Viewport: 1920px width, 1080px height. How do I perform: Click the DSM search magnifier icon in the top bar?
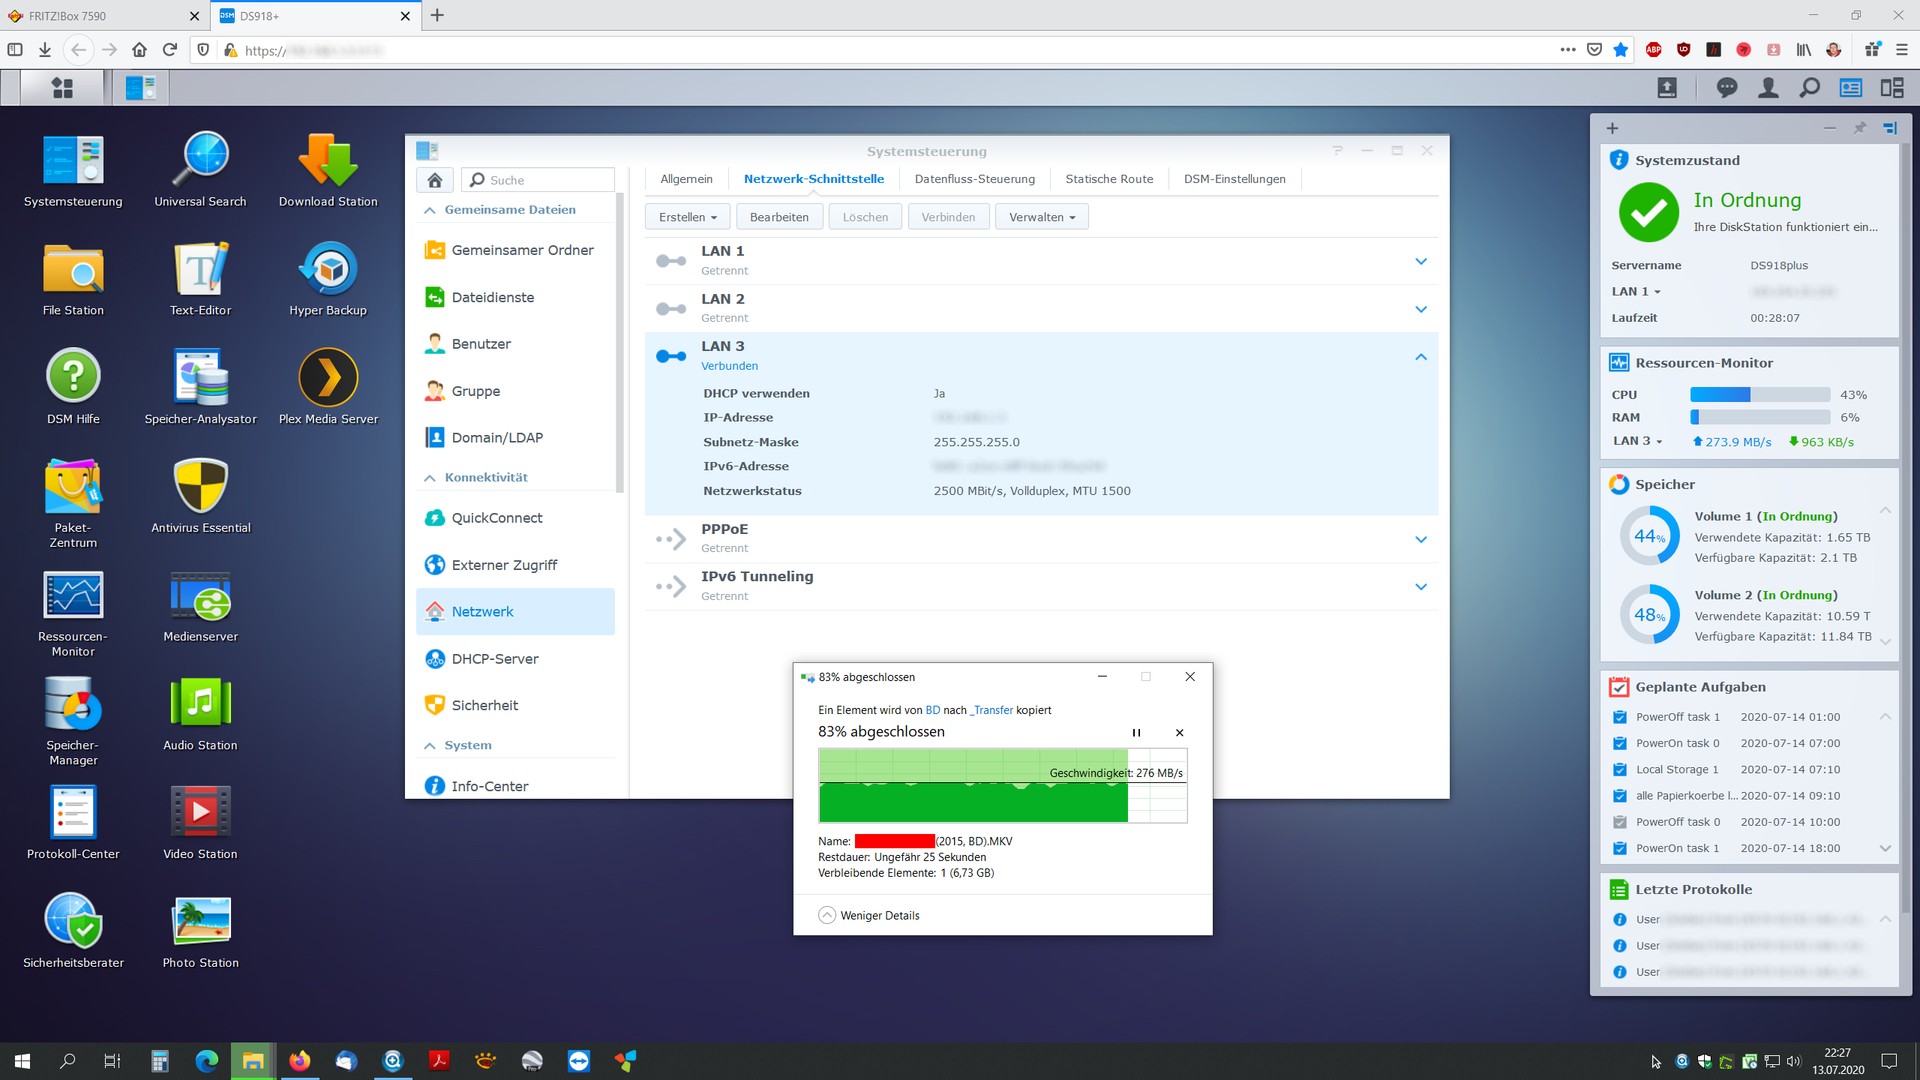1809,88
